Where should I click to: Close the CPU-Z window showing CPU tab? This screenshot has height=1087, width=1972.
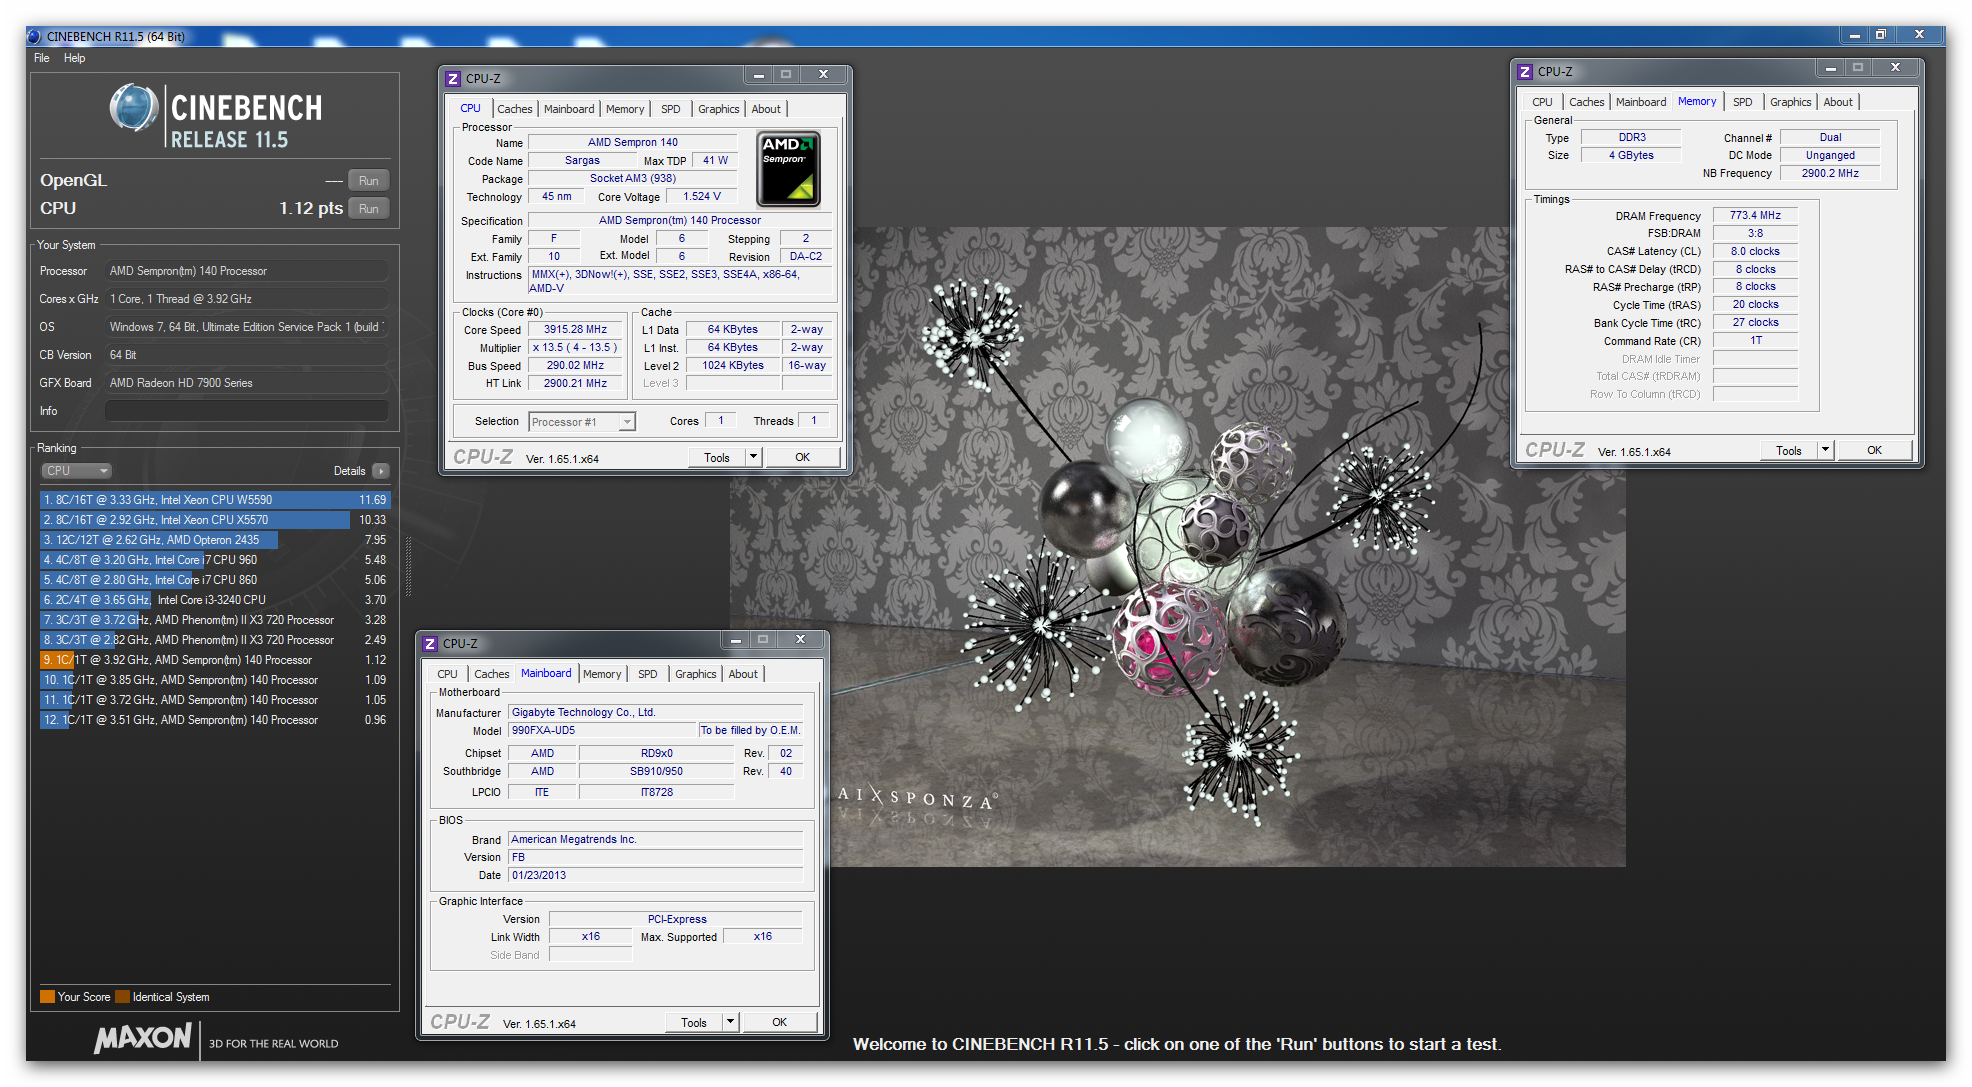(x=823, y=74)
